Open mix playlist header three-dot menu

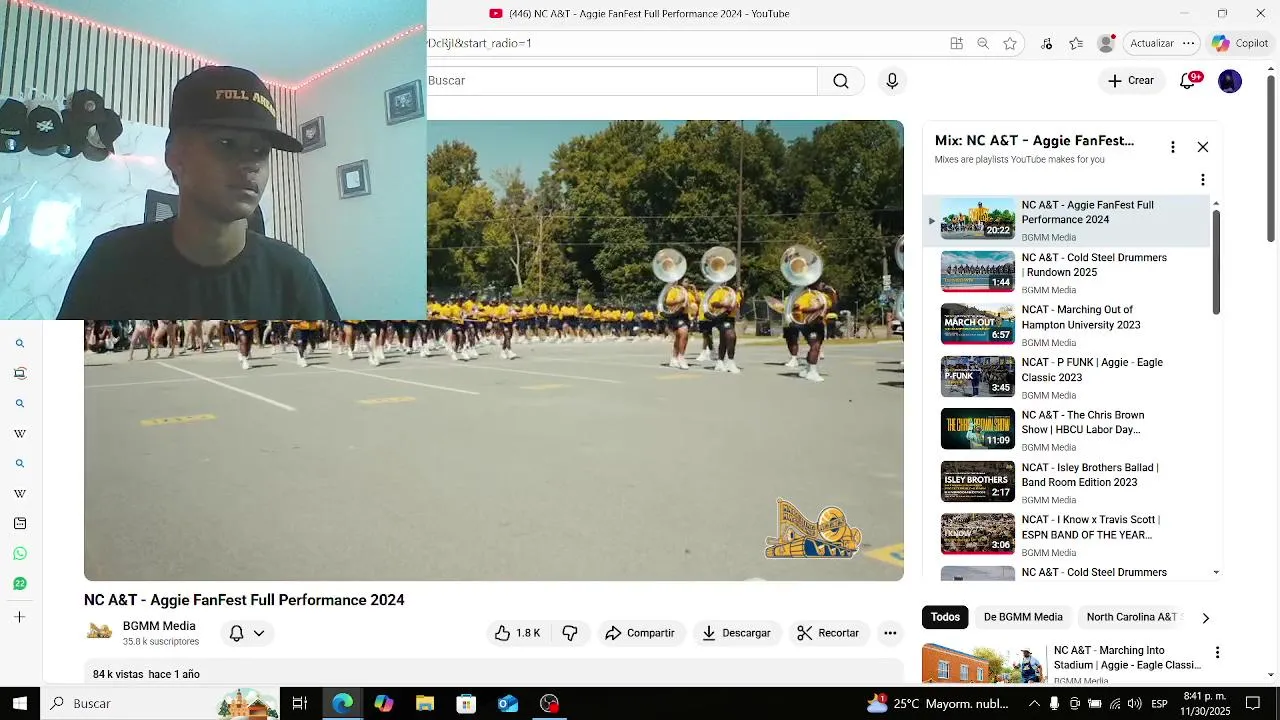tap(1173, 147)
